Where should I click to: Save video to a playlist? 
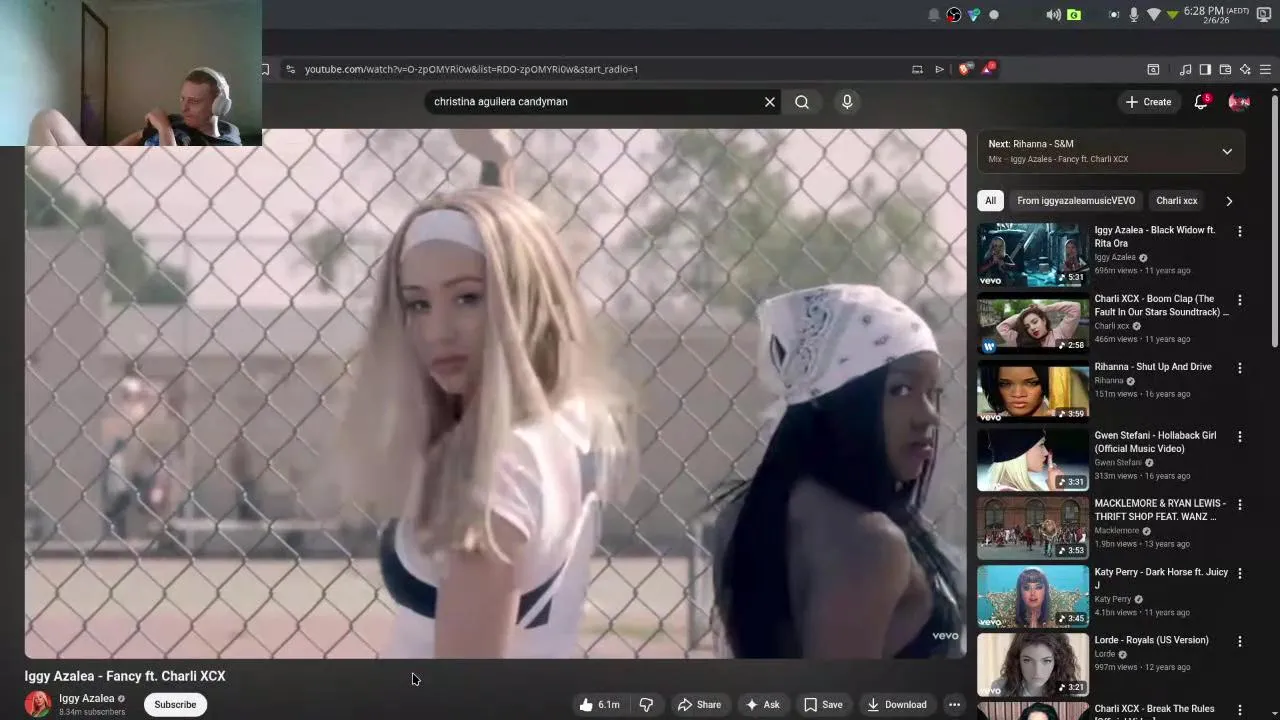tap(823, 705)
